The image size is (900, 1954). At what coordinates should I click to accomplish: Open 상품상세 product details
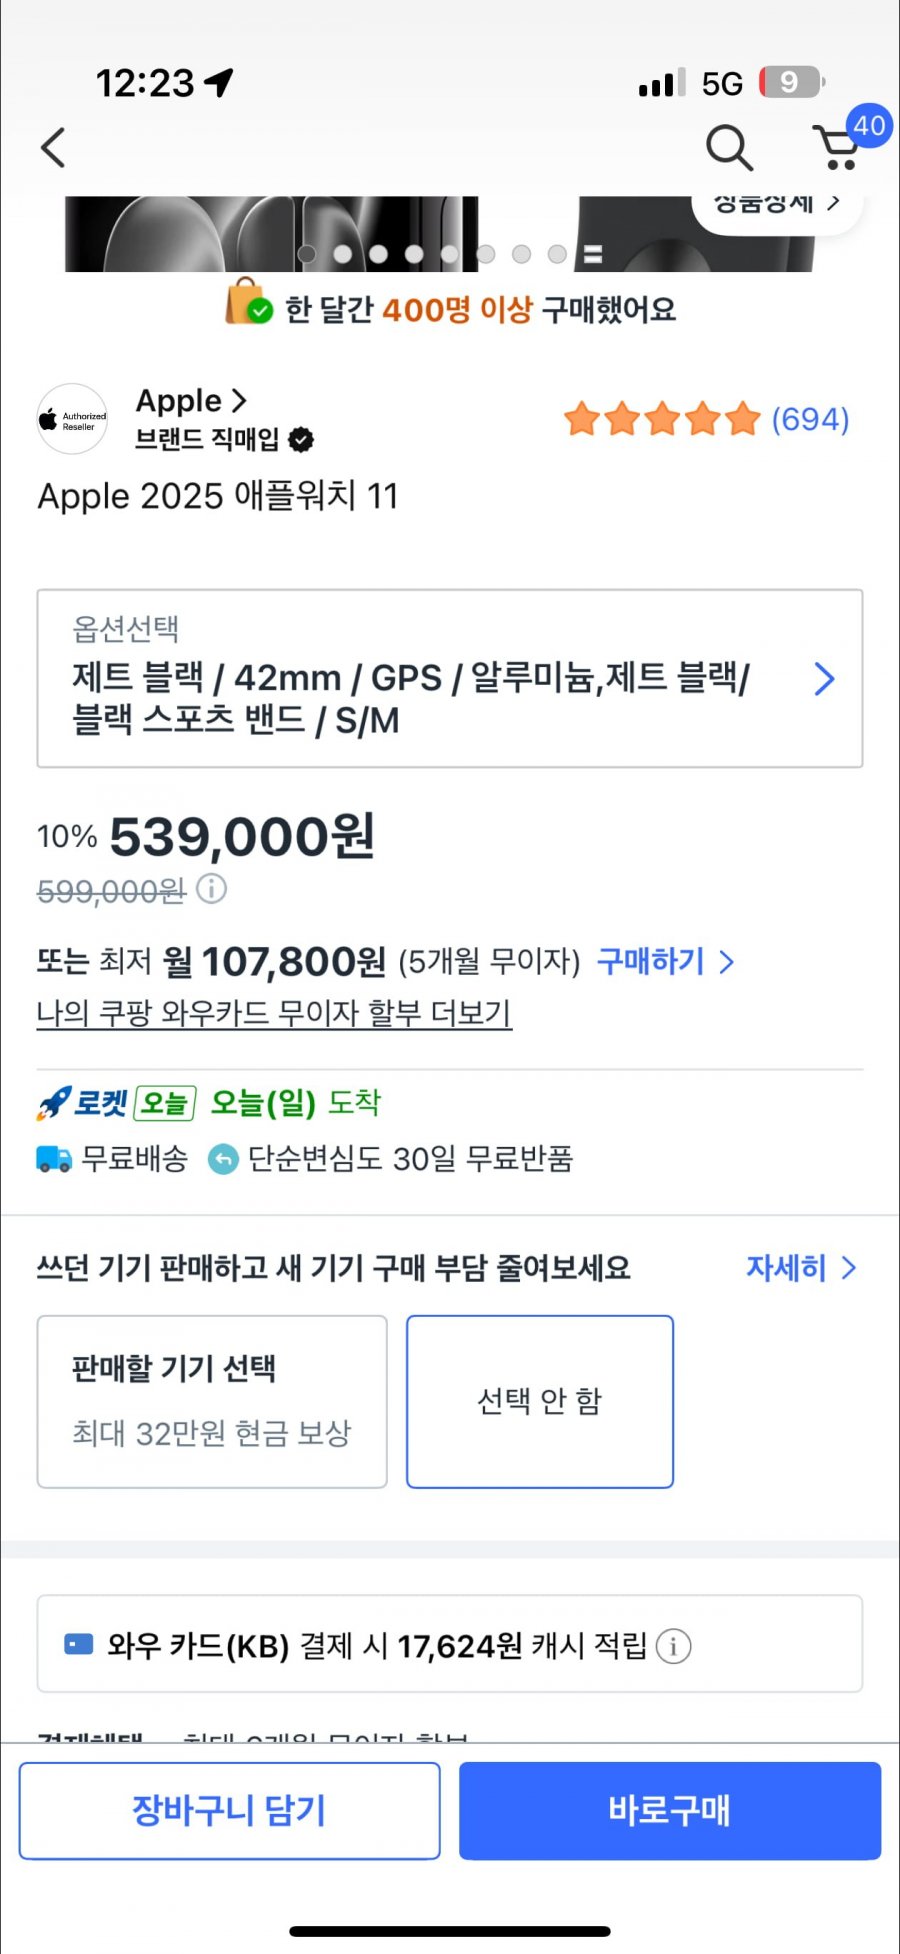(775, 203)
